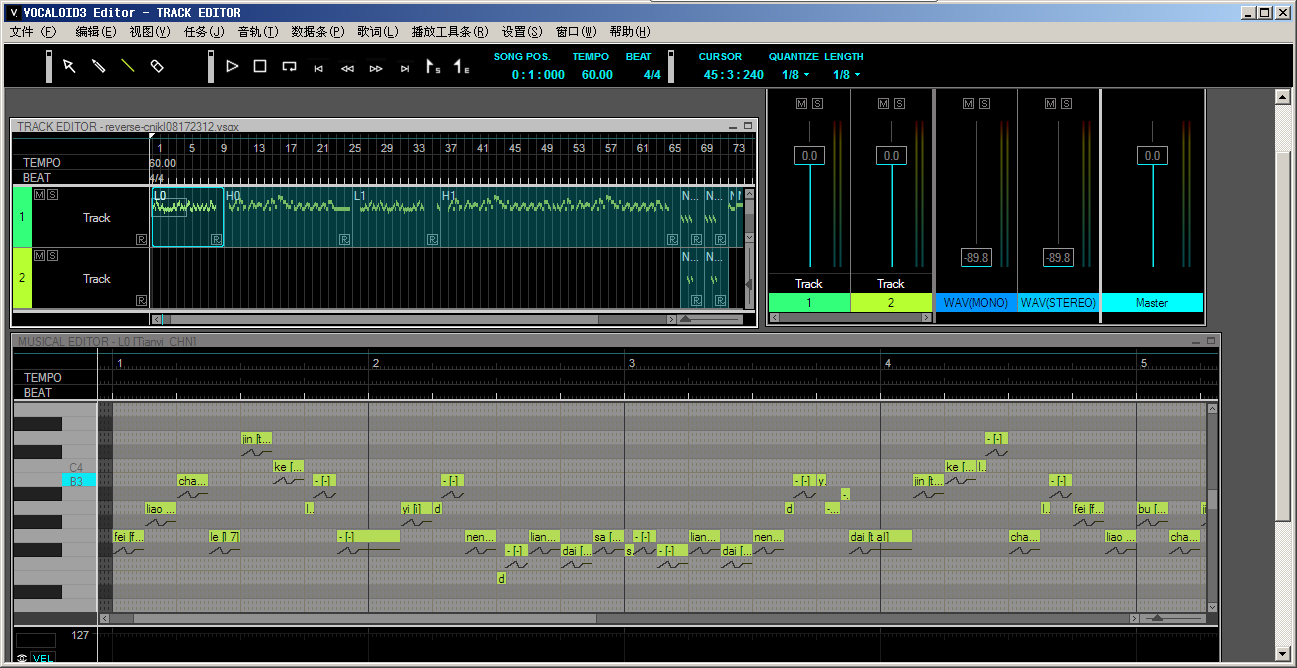1297x668 pixels.
Task: Mute the WAV(STEREO) mixer channel
Action: point(1052,104)
